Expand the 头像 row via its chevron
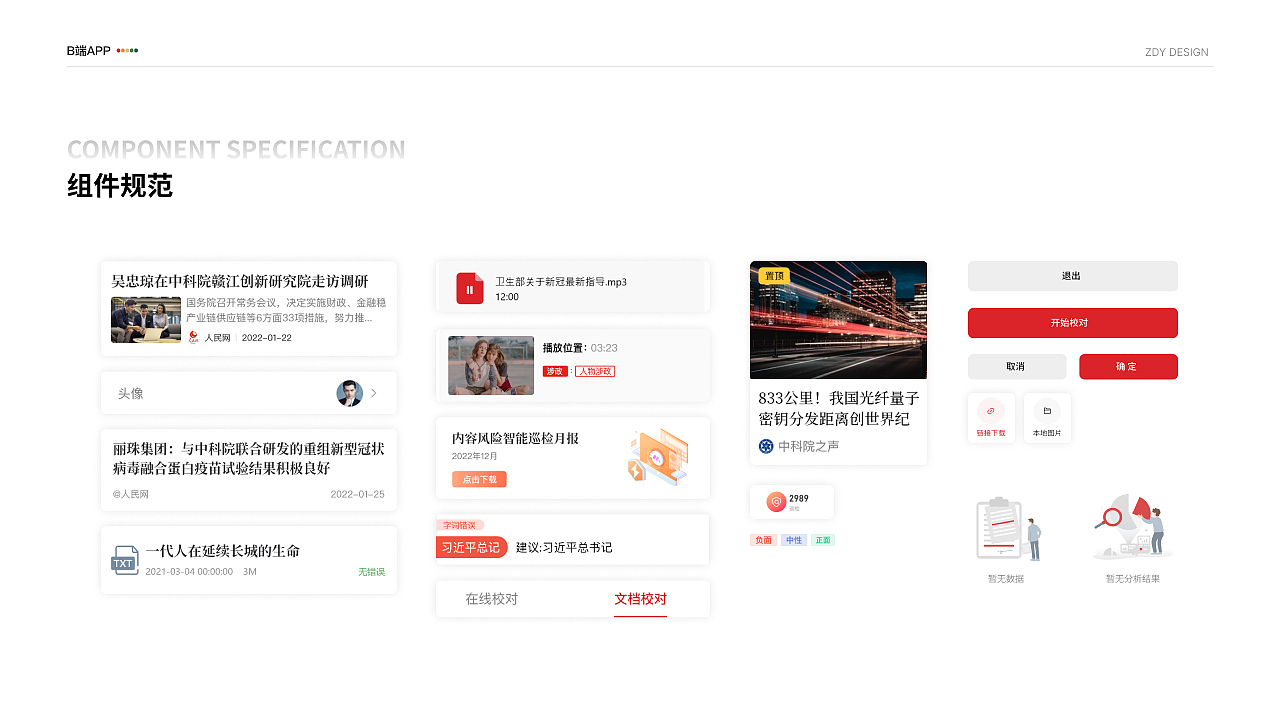 (376, 392)
